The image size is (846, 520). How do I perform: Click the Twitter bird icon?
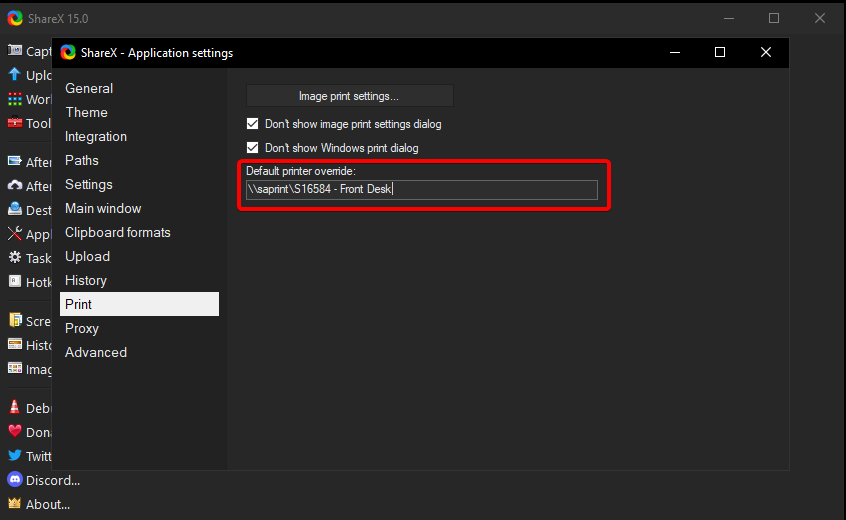click(x=15, y=455)
